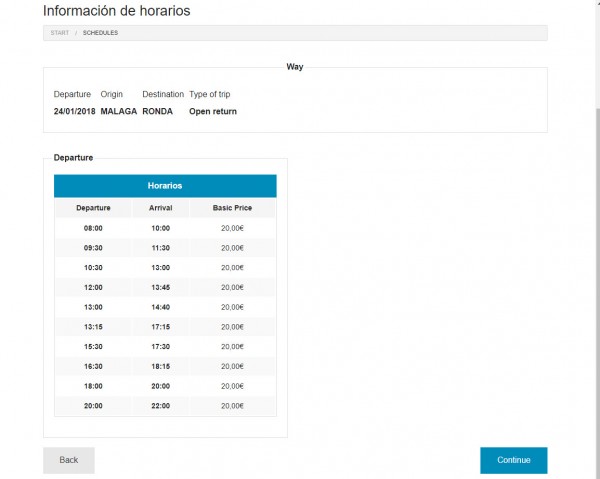This screenshot has height=479, width=600.
Task: Click the 11:30 arrival time
Action: click(161, 248)
